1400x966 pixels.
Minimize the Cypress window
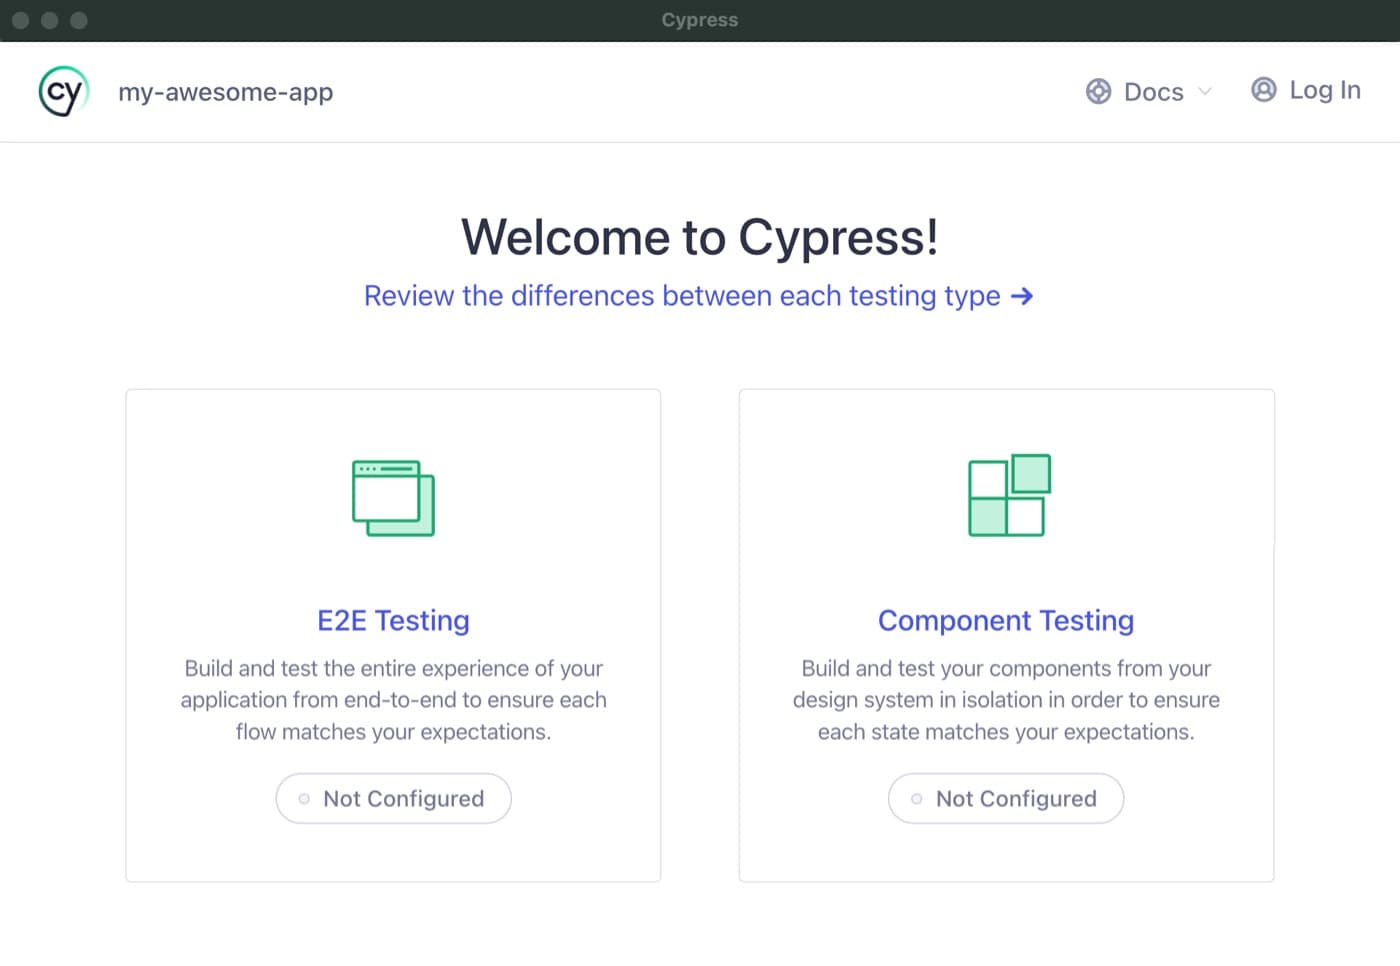49,20
